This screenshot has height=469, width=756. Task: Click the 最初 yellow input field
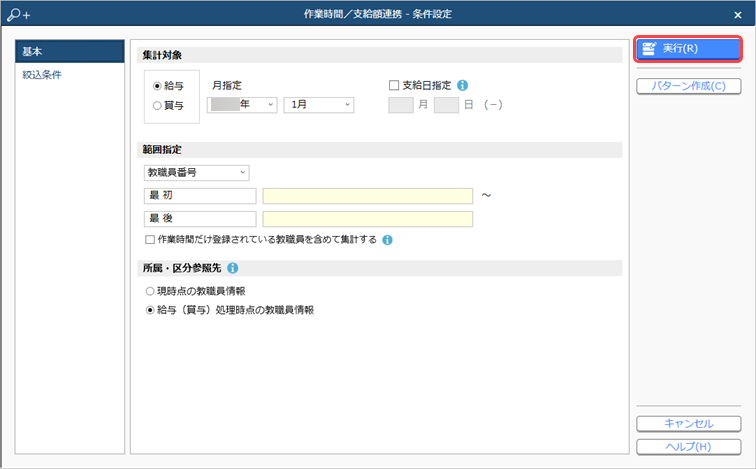[367, 196]
